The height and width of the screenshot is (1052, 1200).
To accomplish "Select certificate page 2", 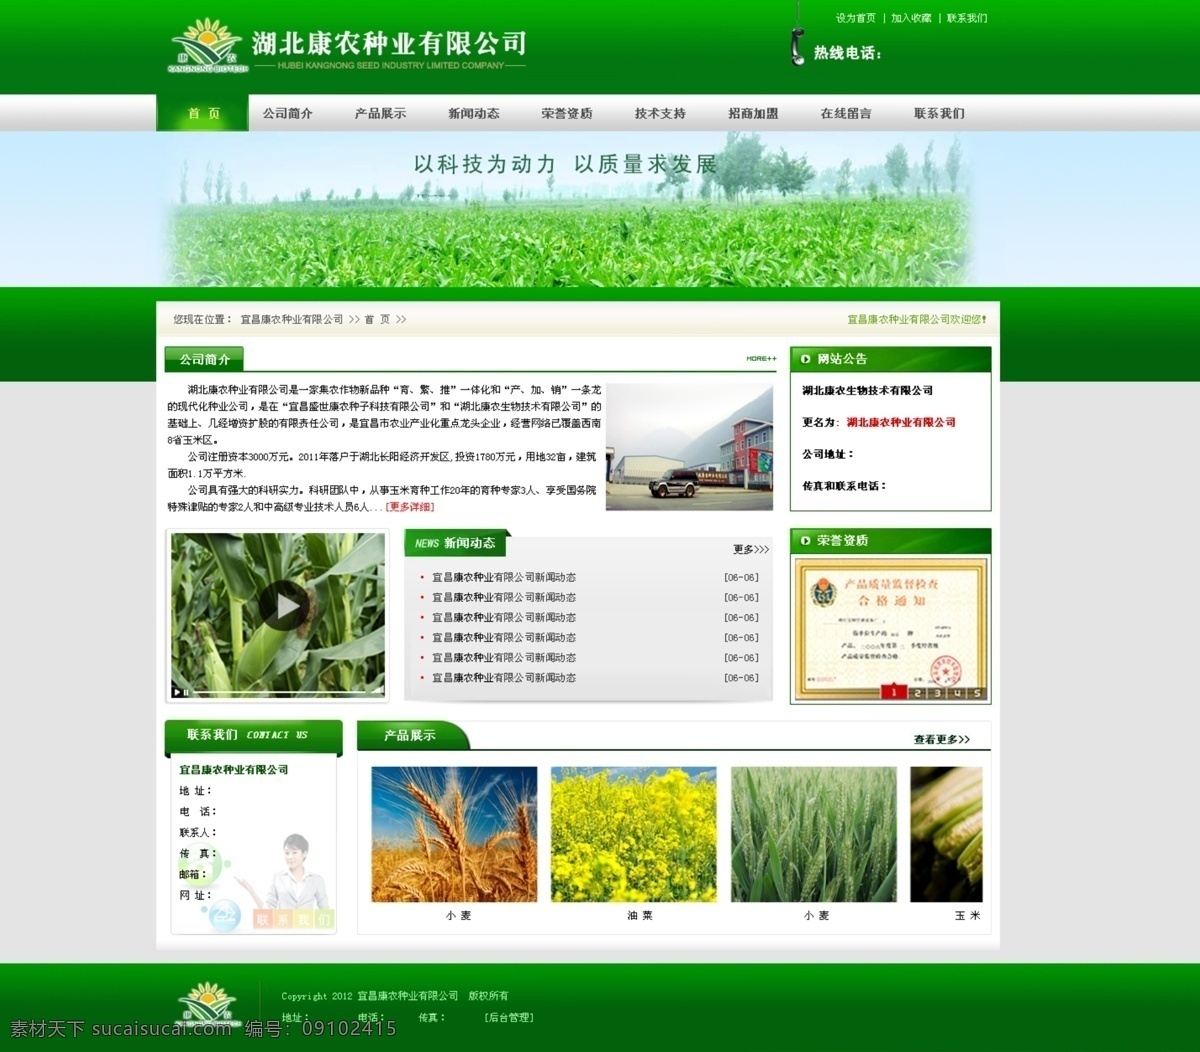I will pyautogui.click(x=917, y=692).
